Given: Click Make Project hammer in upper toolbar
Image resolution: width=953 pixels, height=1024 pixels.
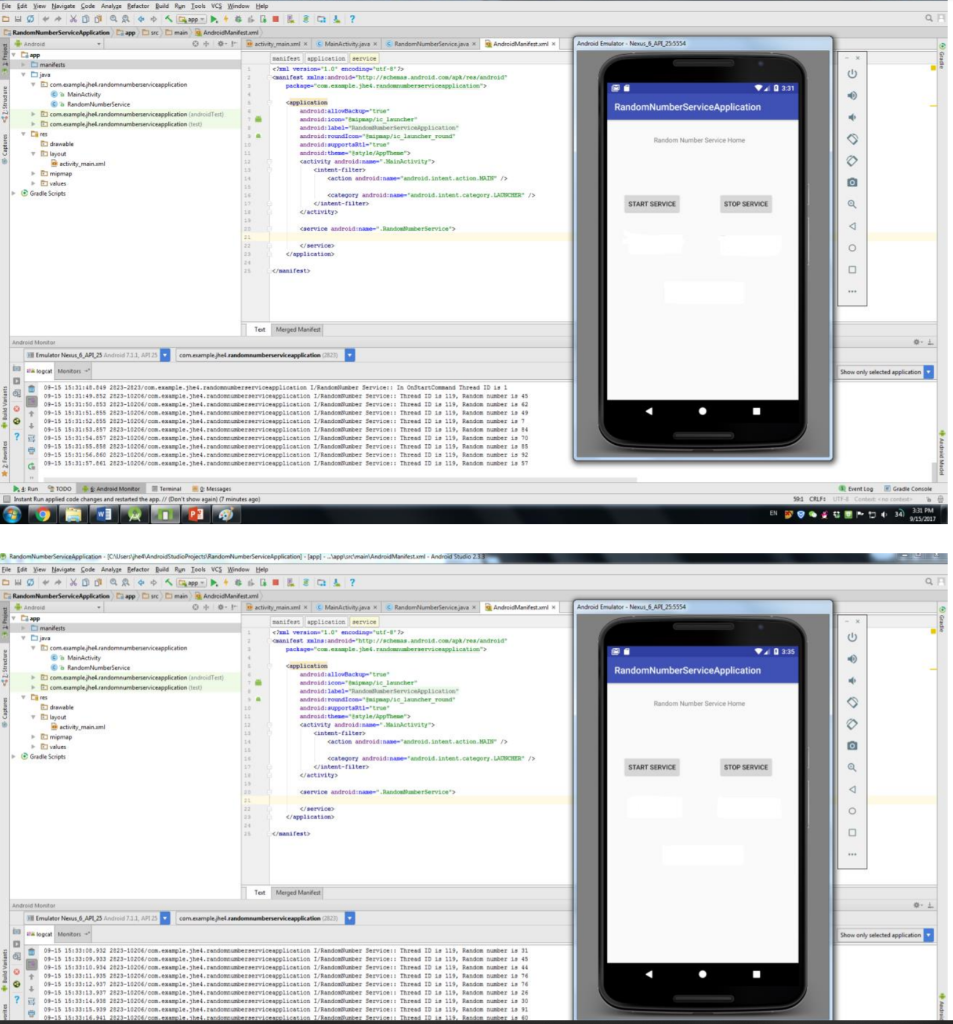Looking at the screenshot, I should [169, 19].
